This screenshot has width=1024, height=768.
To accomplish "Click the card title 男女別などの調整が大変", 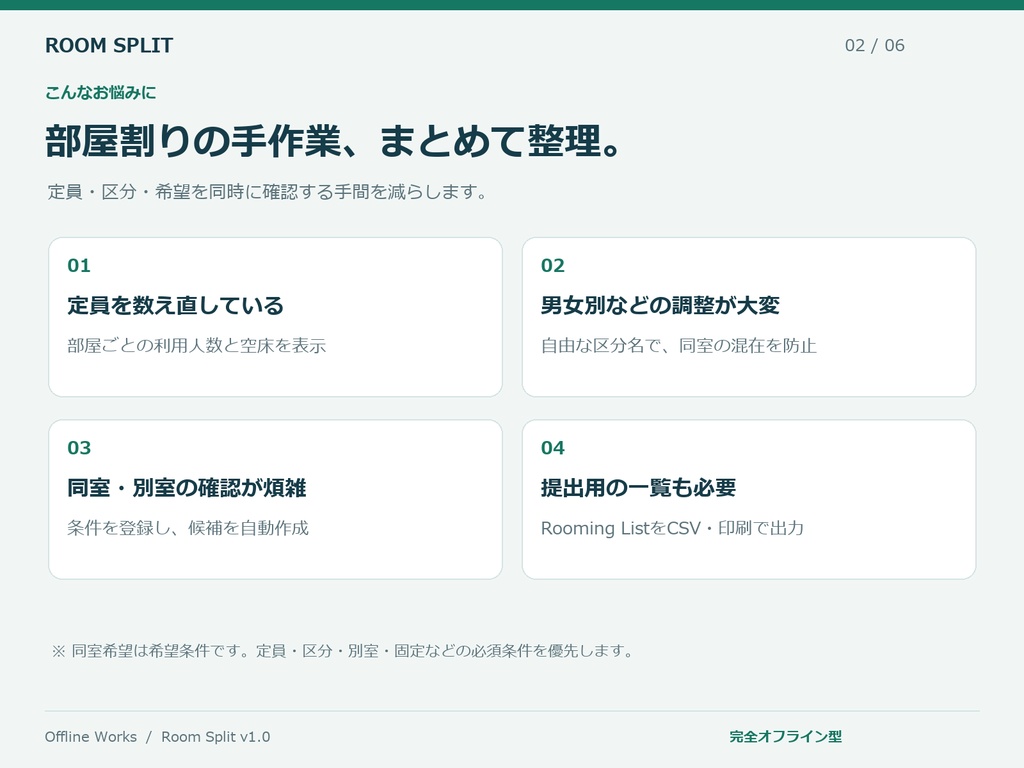I will point(660,305).
